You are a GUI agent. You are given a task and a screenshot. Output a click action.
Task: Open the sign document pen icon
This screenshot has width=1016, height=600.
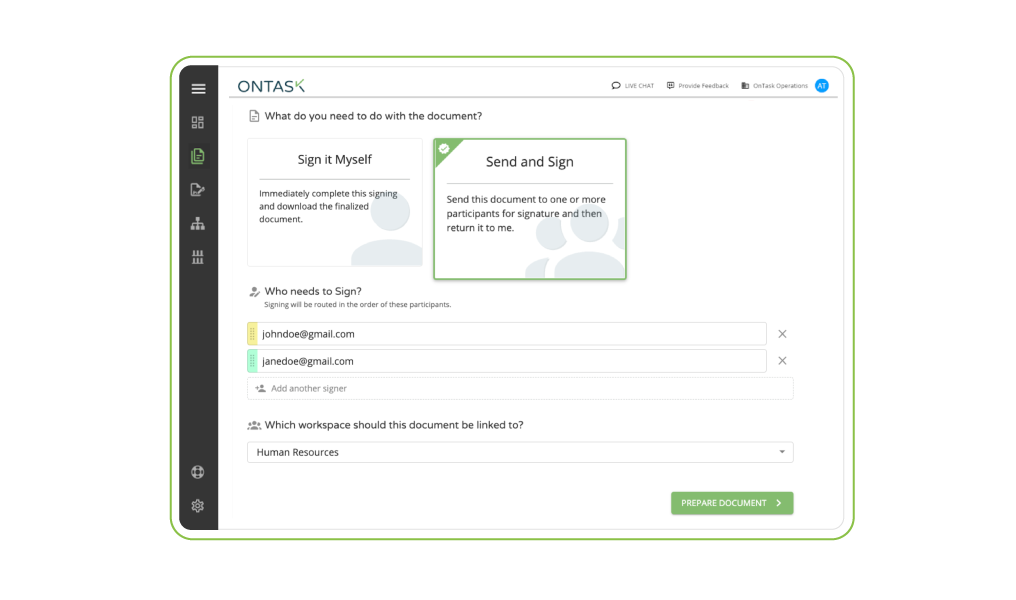tap(198, 190)
